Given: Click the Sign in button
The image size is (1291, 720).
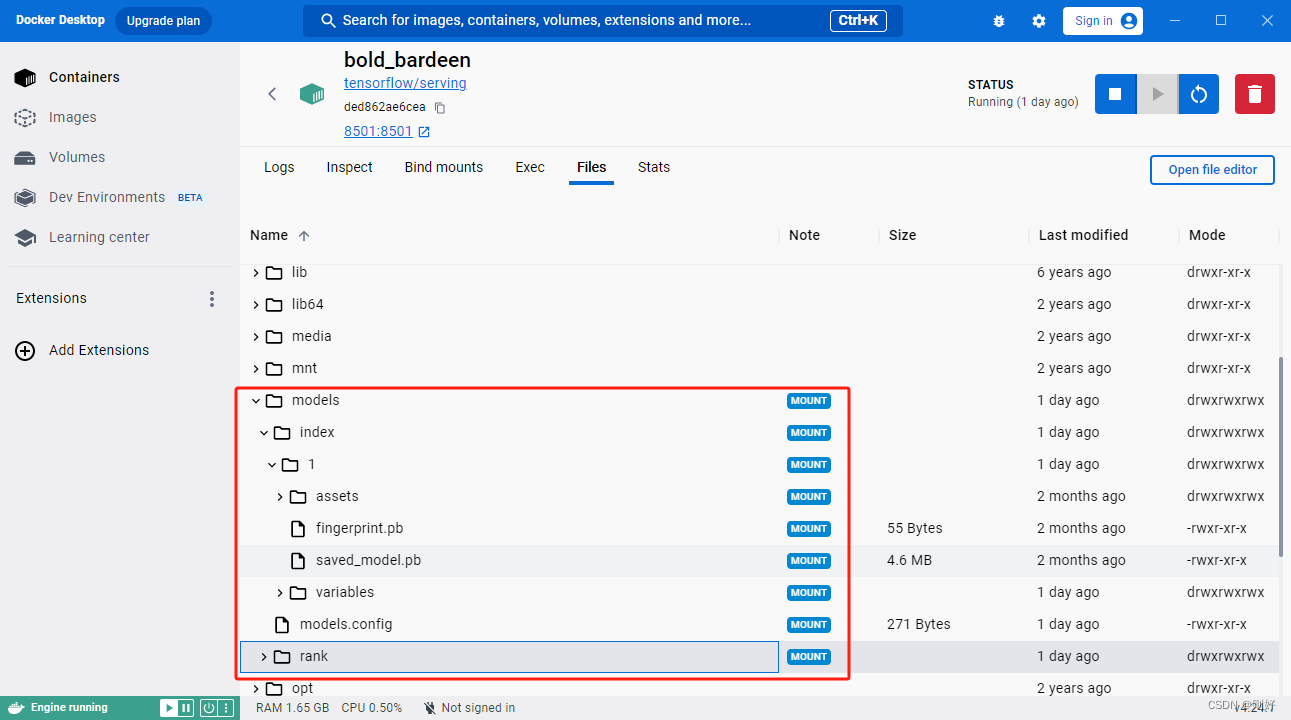Looking at the screenshot, I should pyautogui.click(x=1105, y=21).
